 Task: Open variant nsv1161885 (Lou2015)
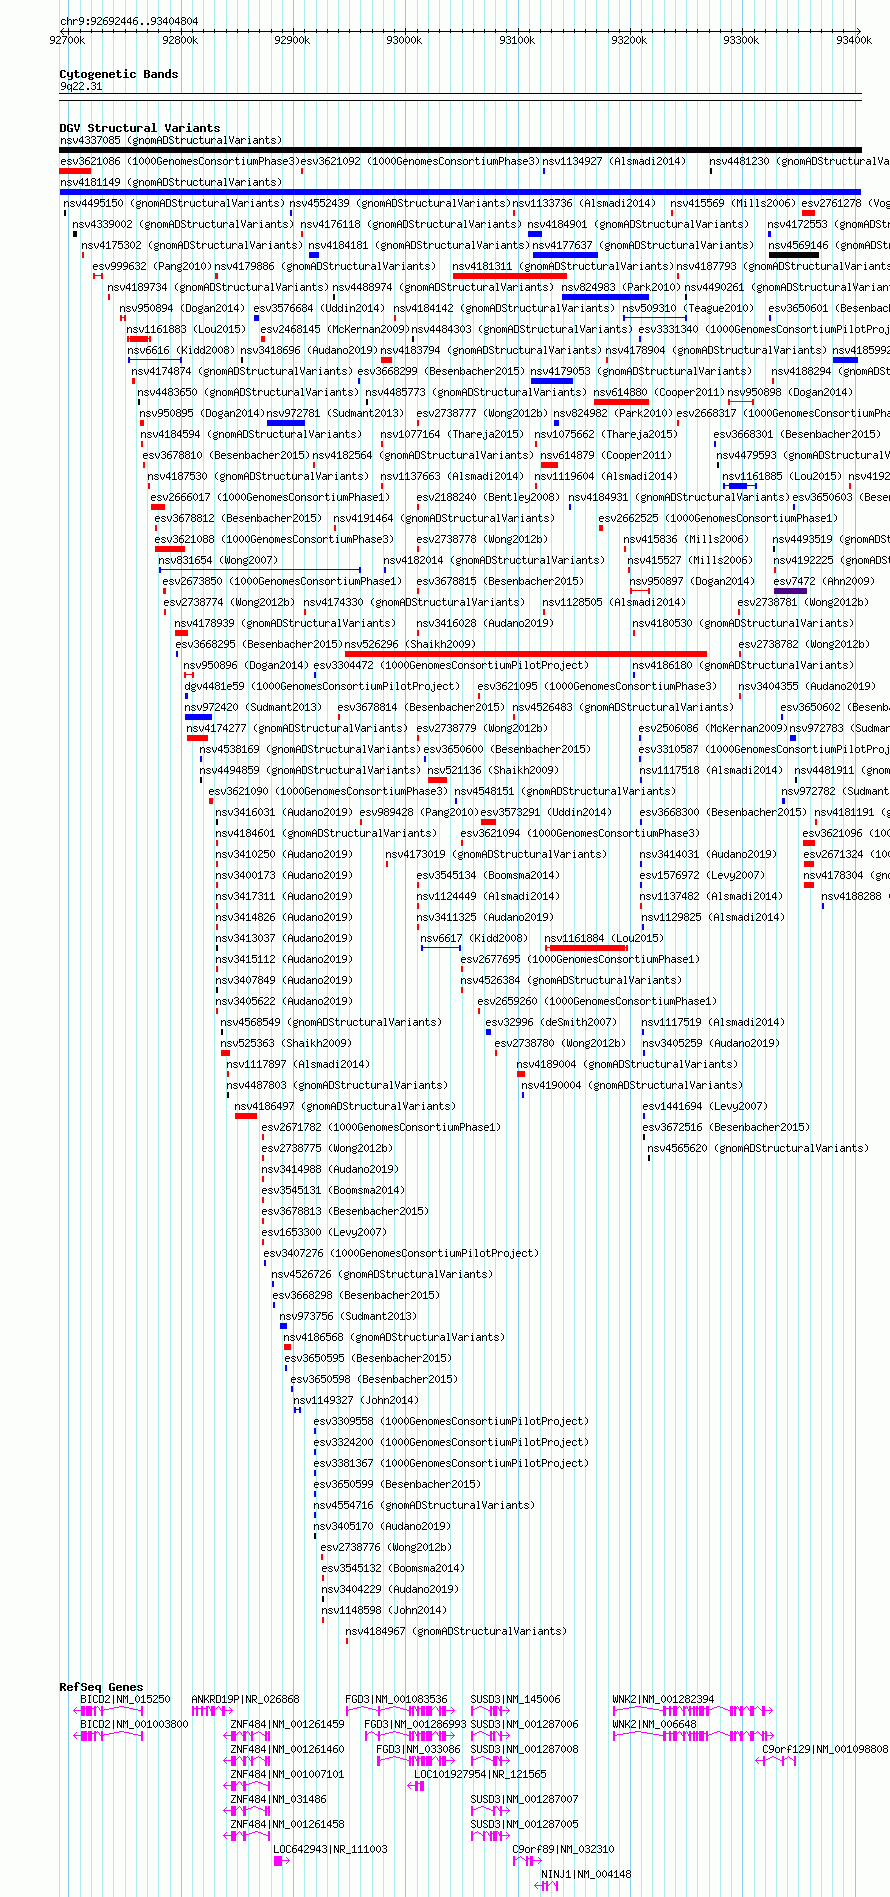(x=782, y=476)
